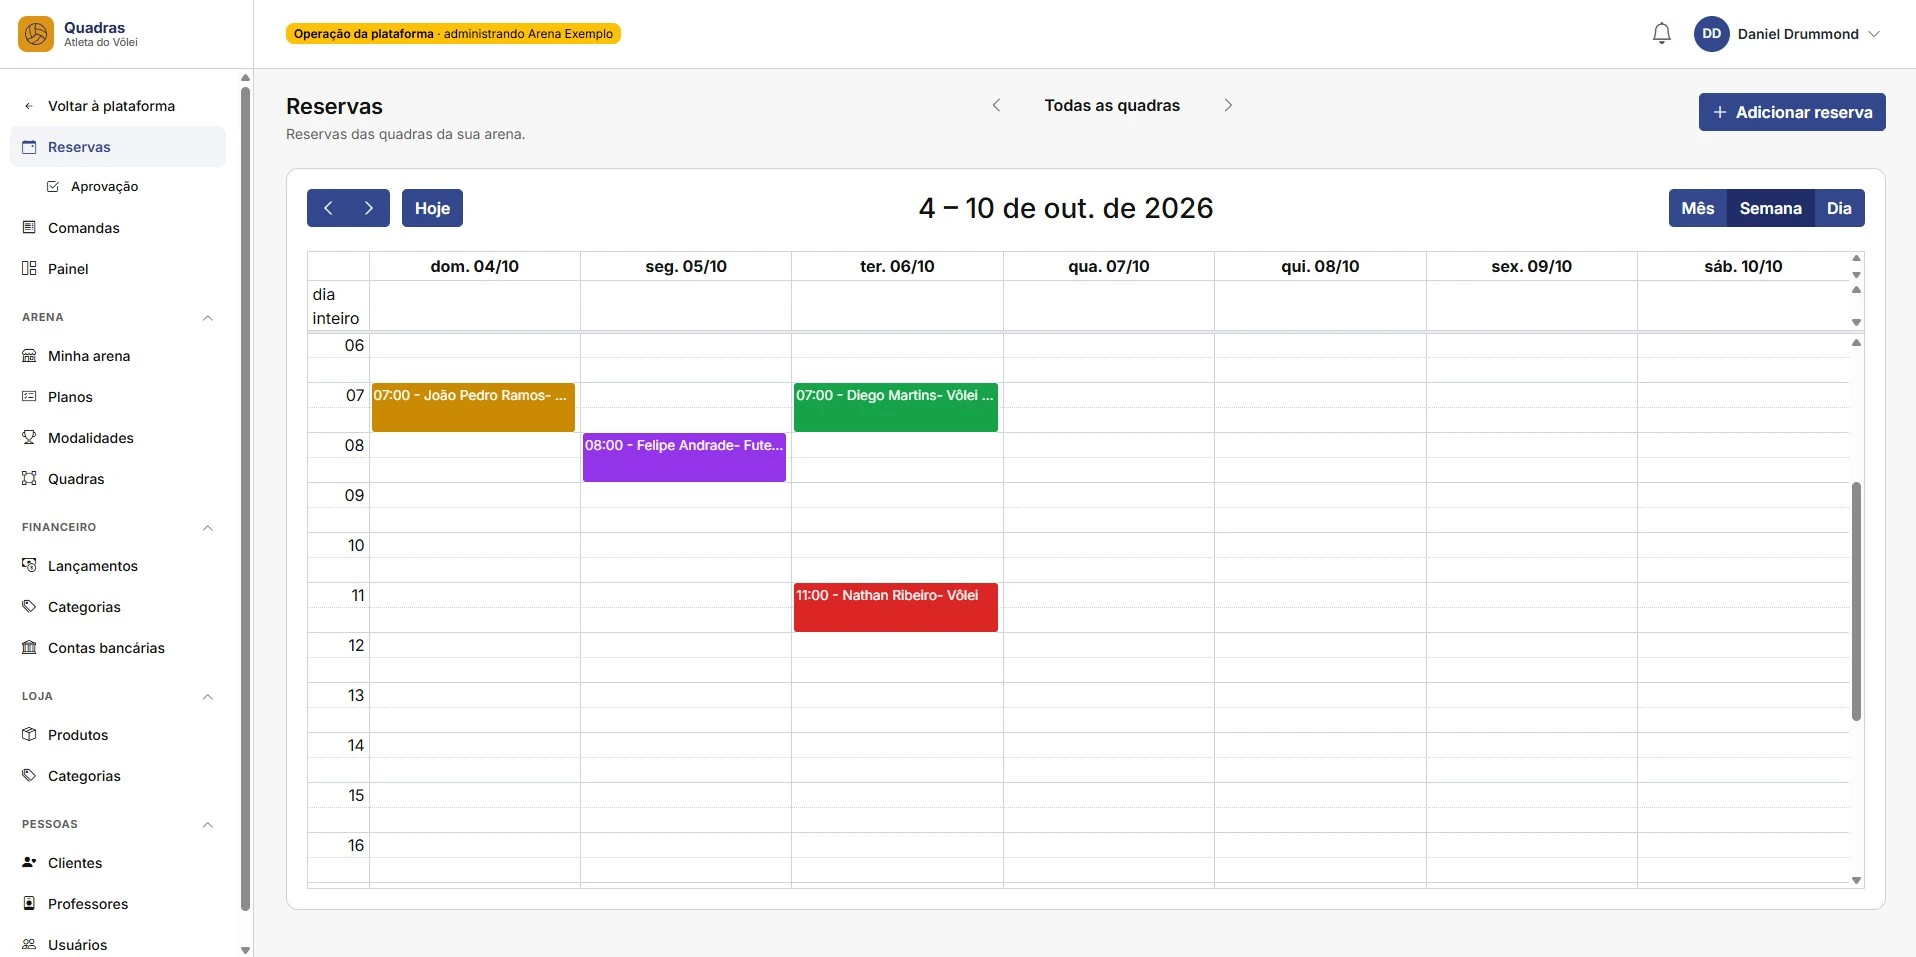
Task: Click the qui. 08/10 column header
Action: (1320, 267)
